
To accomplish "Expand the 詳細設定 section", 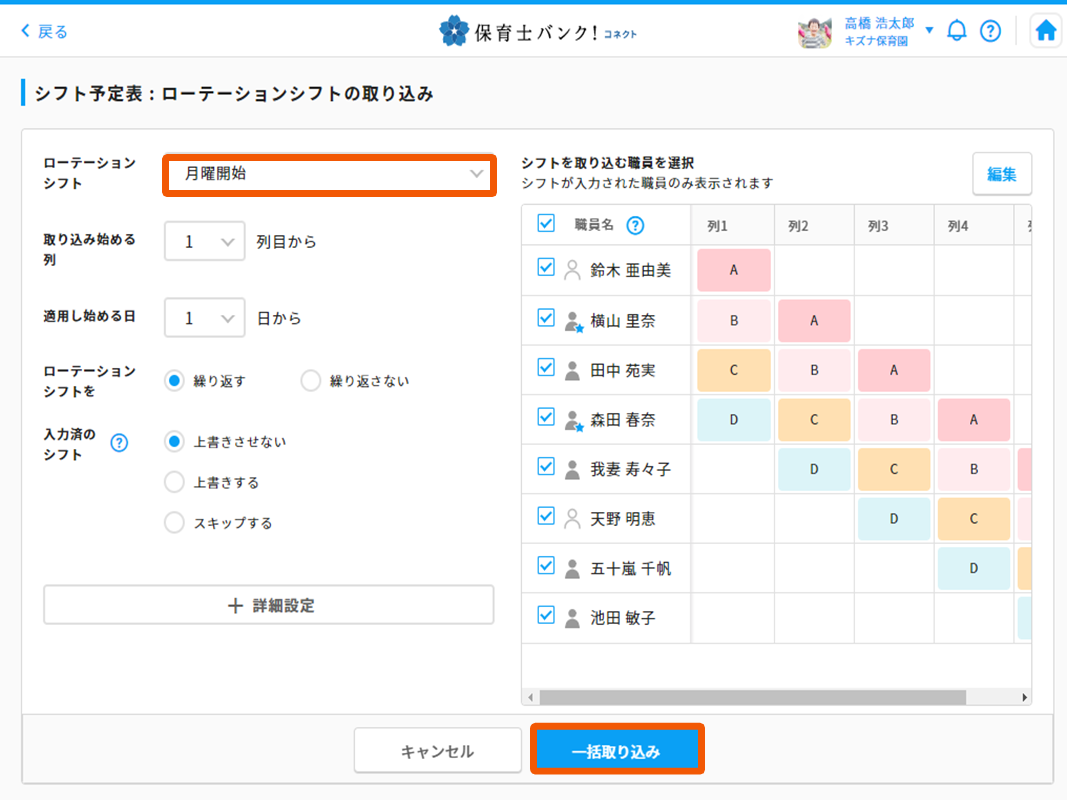I will coord(268,605).
